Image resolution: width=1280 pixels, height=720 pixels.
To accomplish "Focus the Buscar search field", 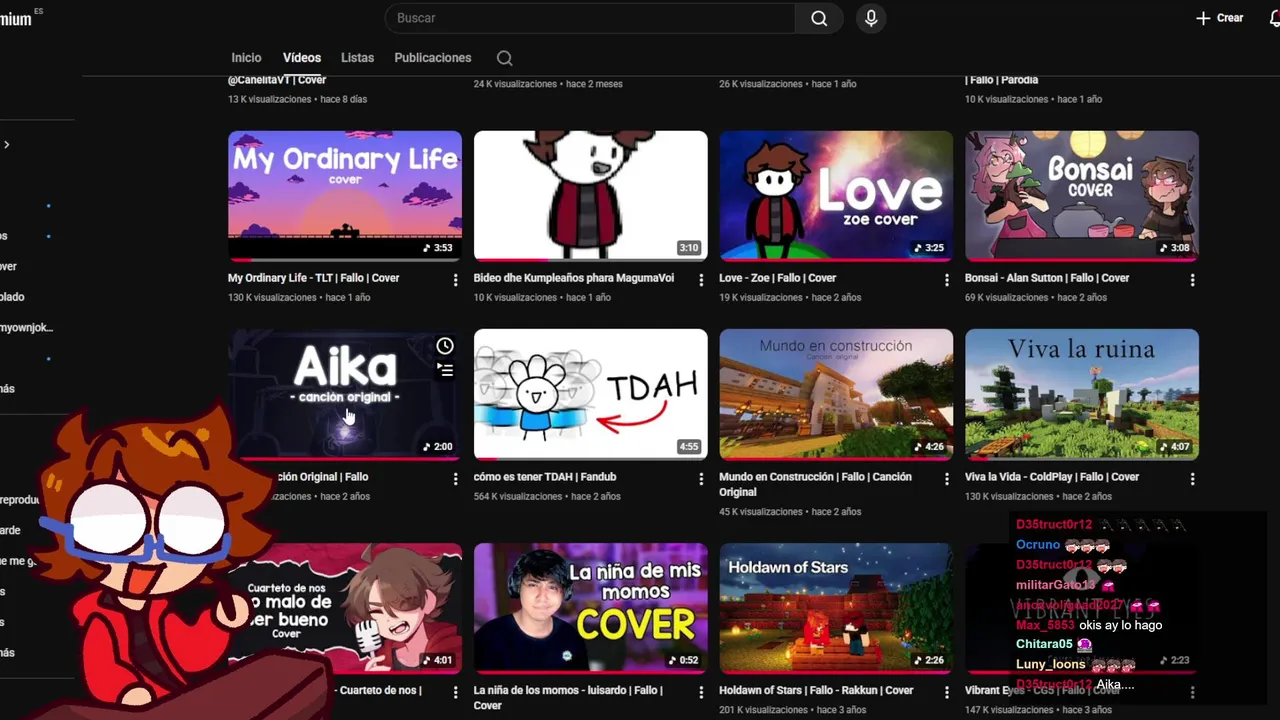I will 590,18.
